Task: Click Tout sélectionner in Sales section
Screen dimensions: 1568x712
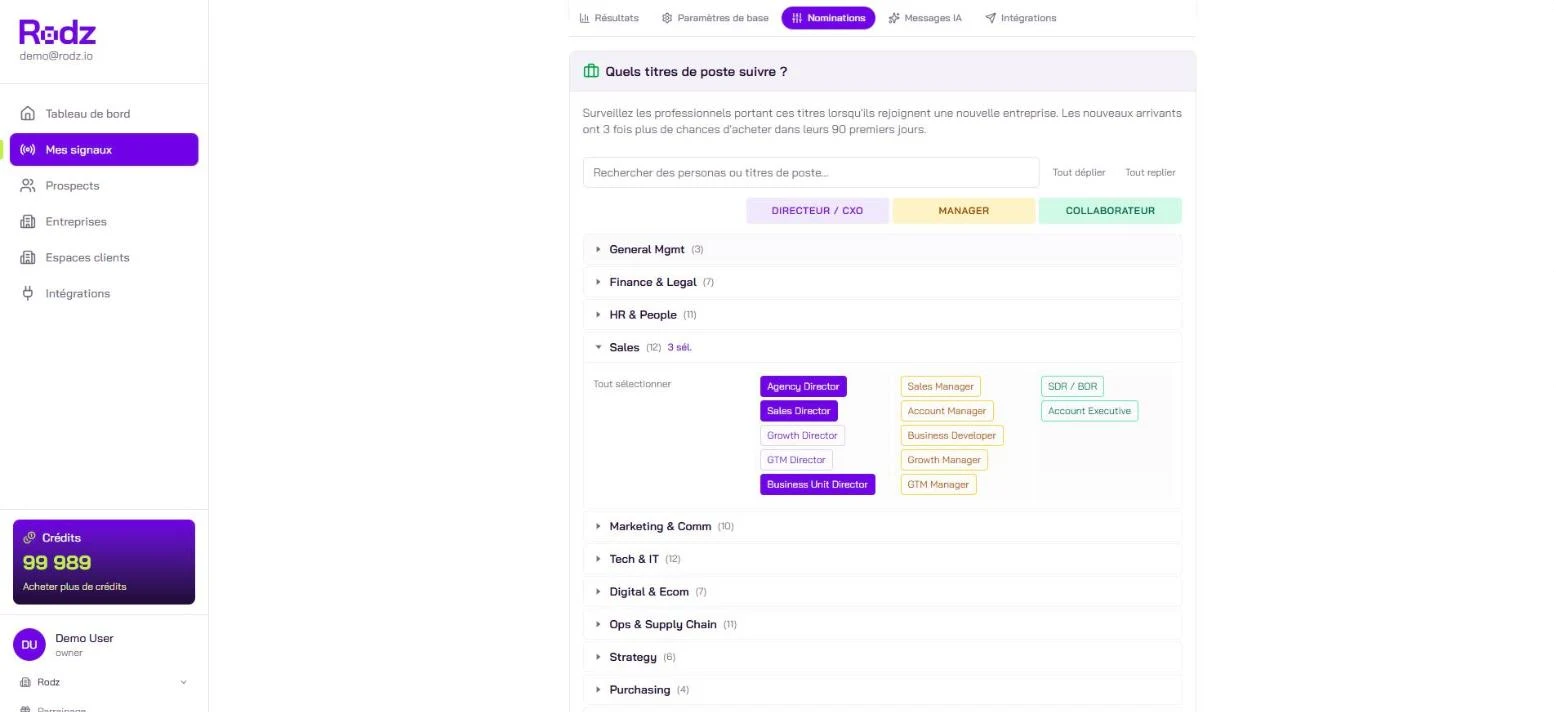Action: (632, 384)
